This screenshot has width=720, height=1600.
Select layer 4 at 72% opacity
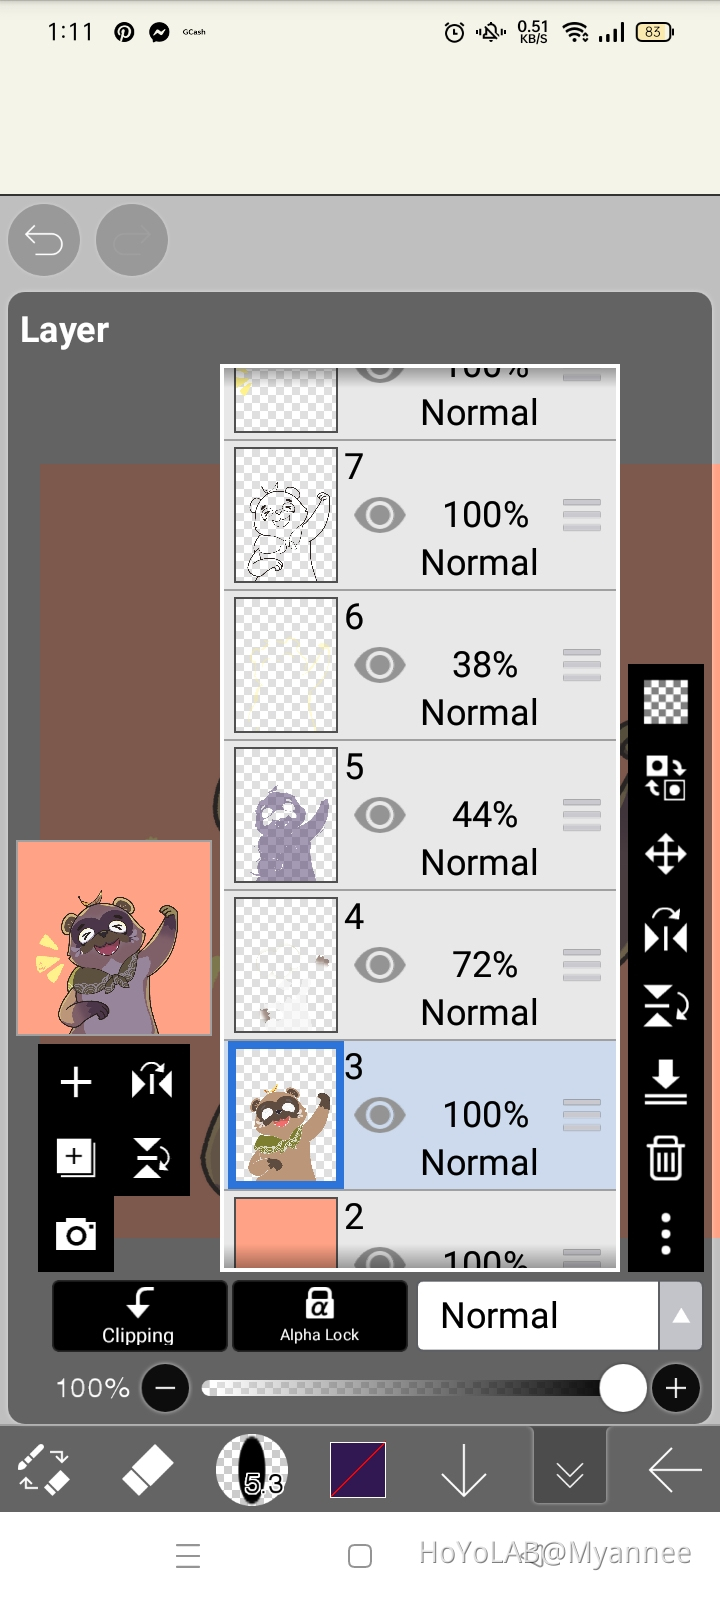click(x=480, y=965)
